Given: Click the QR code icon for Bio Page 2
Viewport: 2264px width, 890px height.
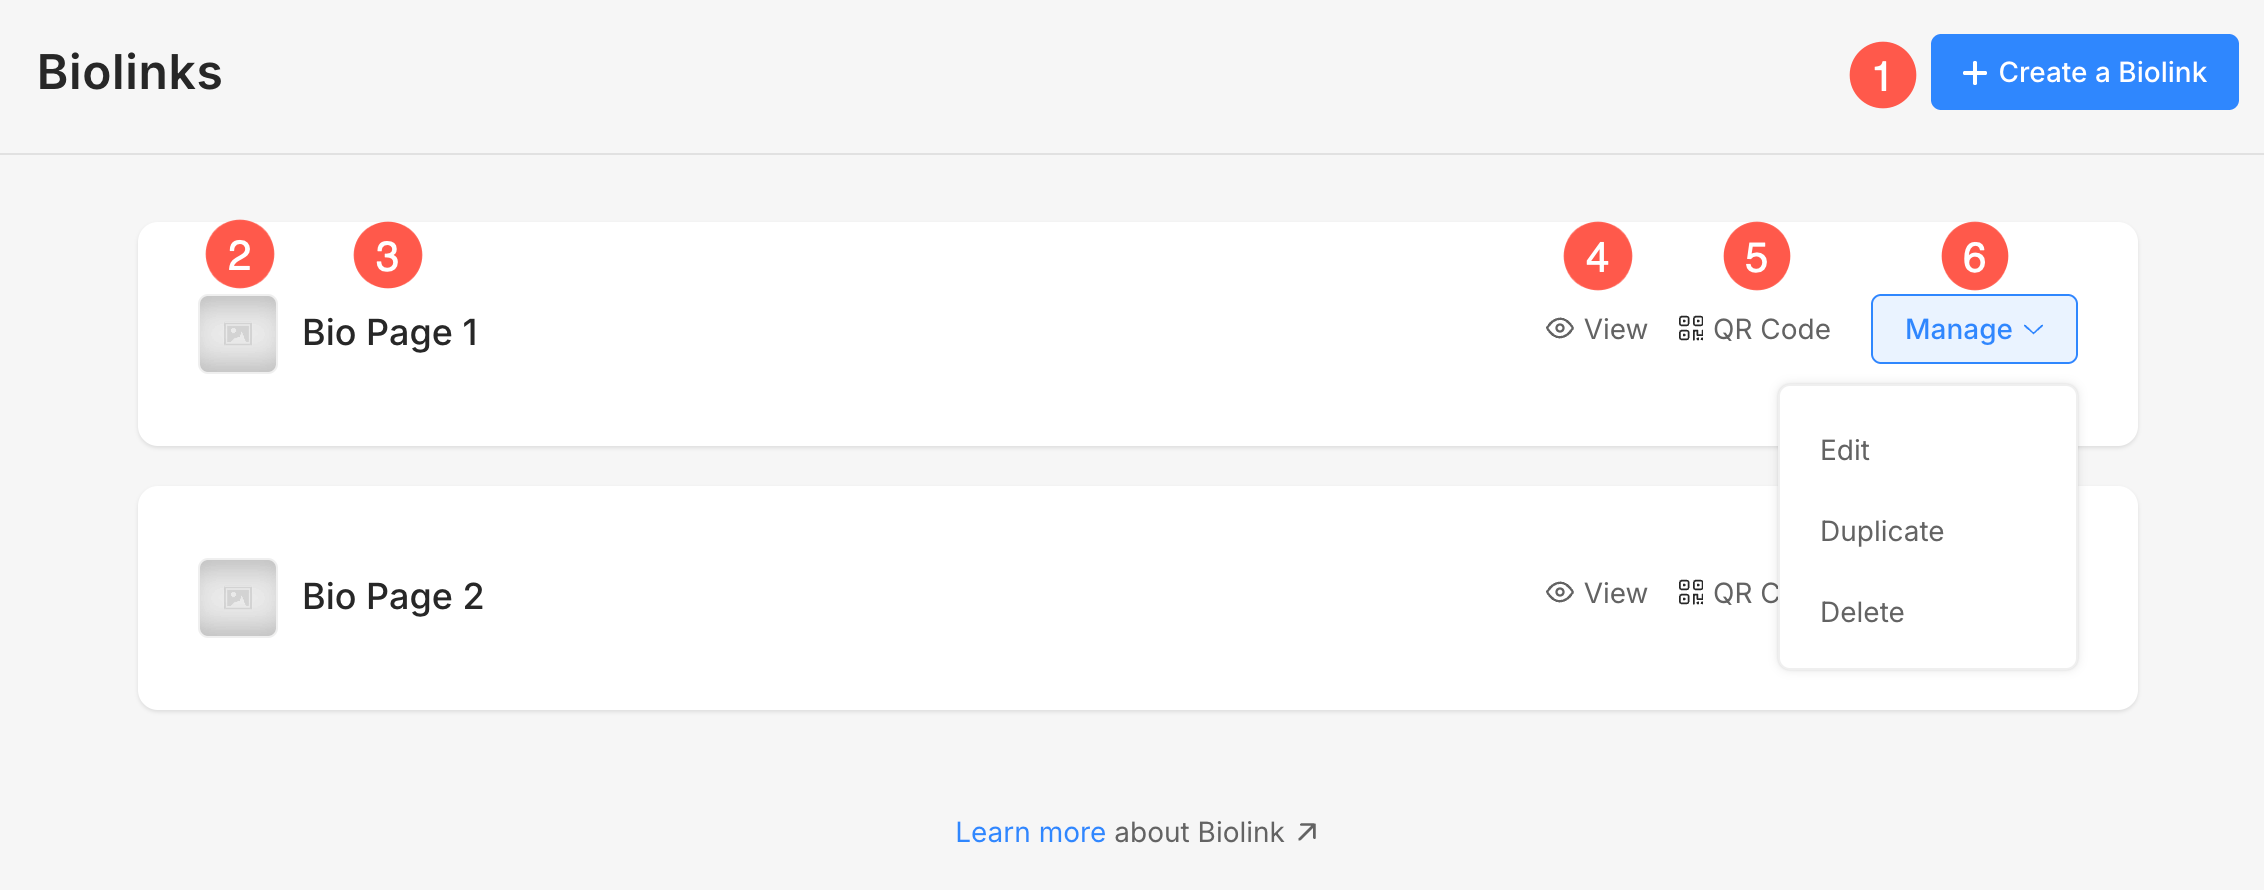Looking at the screenshot, I should click(1691, 593).
